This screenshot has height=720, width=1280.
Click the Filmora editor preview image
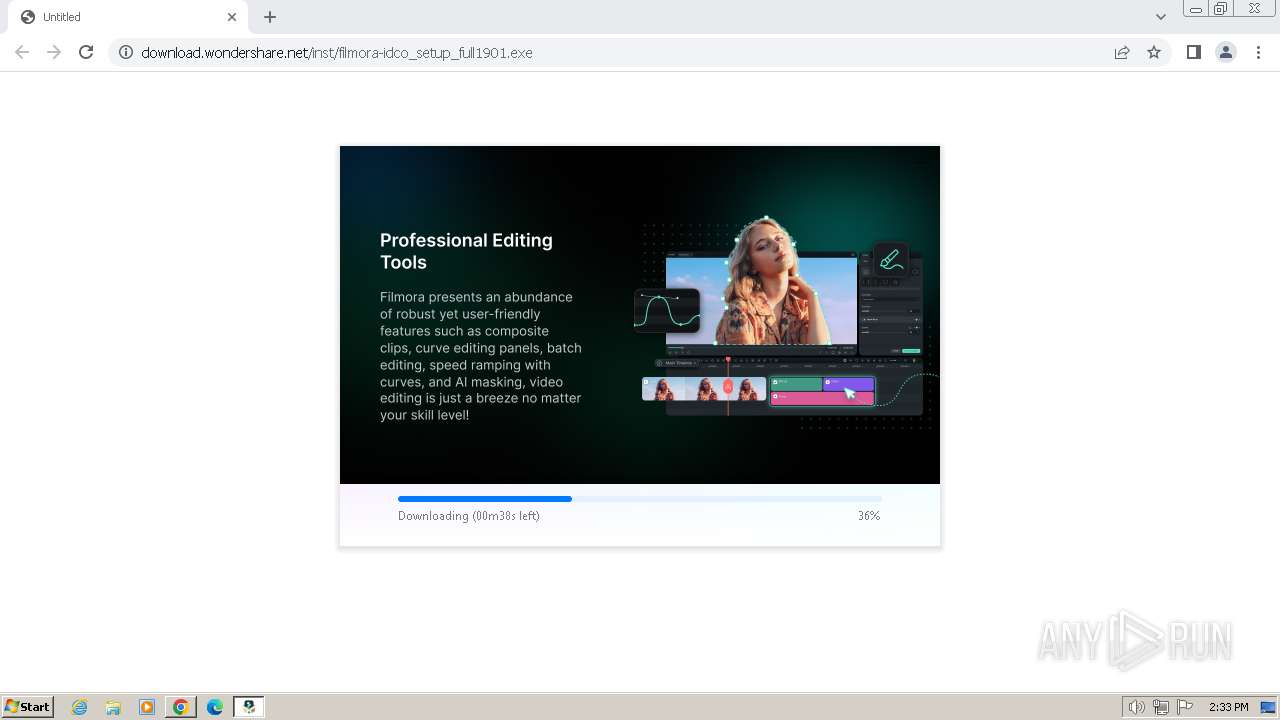point(785,323)
